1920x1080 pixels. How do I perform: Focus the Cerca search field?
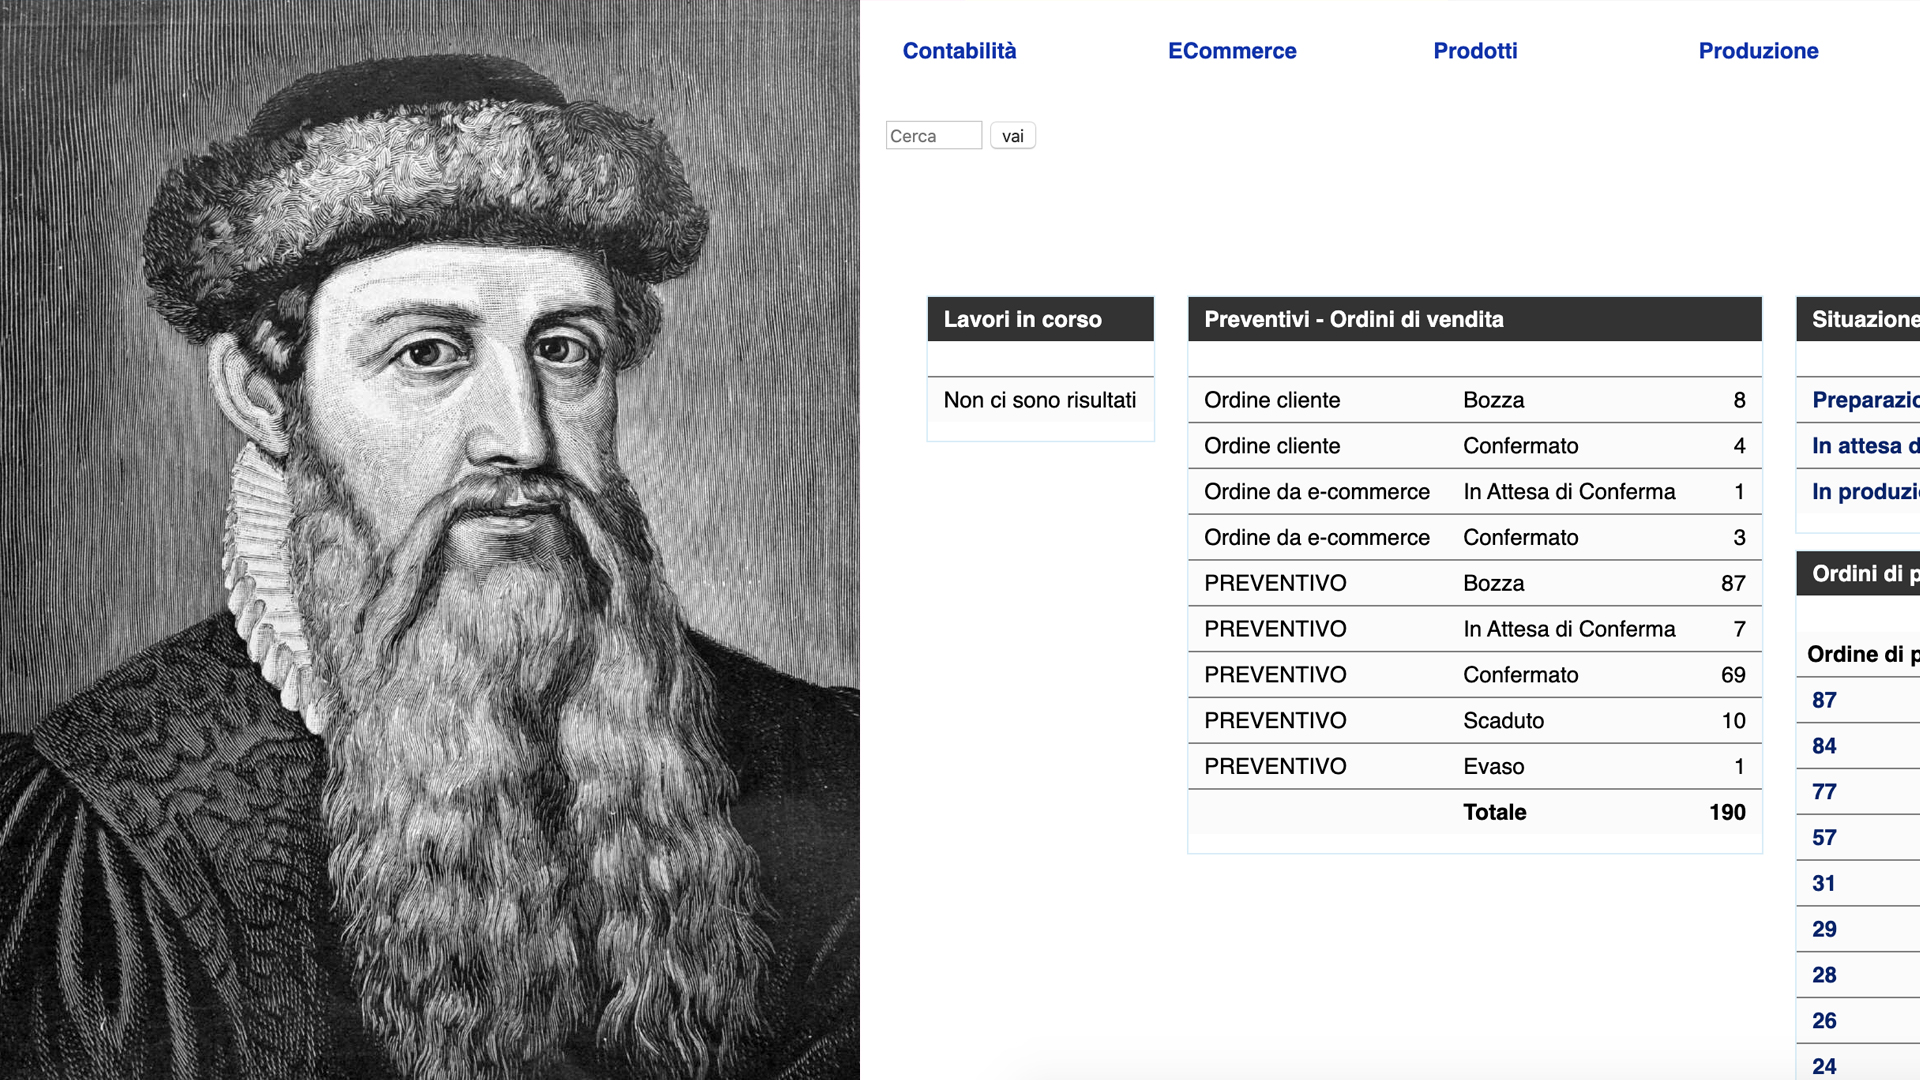934,136
